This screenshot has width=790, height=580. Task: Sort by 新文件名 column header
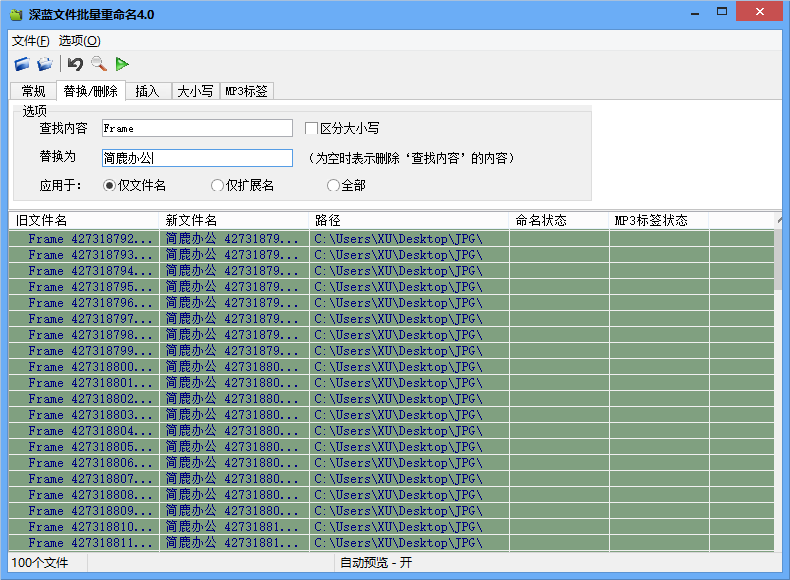click(x=233, y=220)
